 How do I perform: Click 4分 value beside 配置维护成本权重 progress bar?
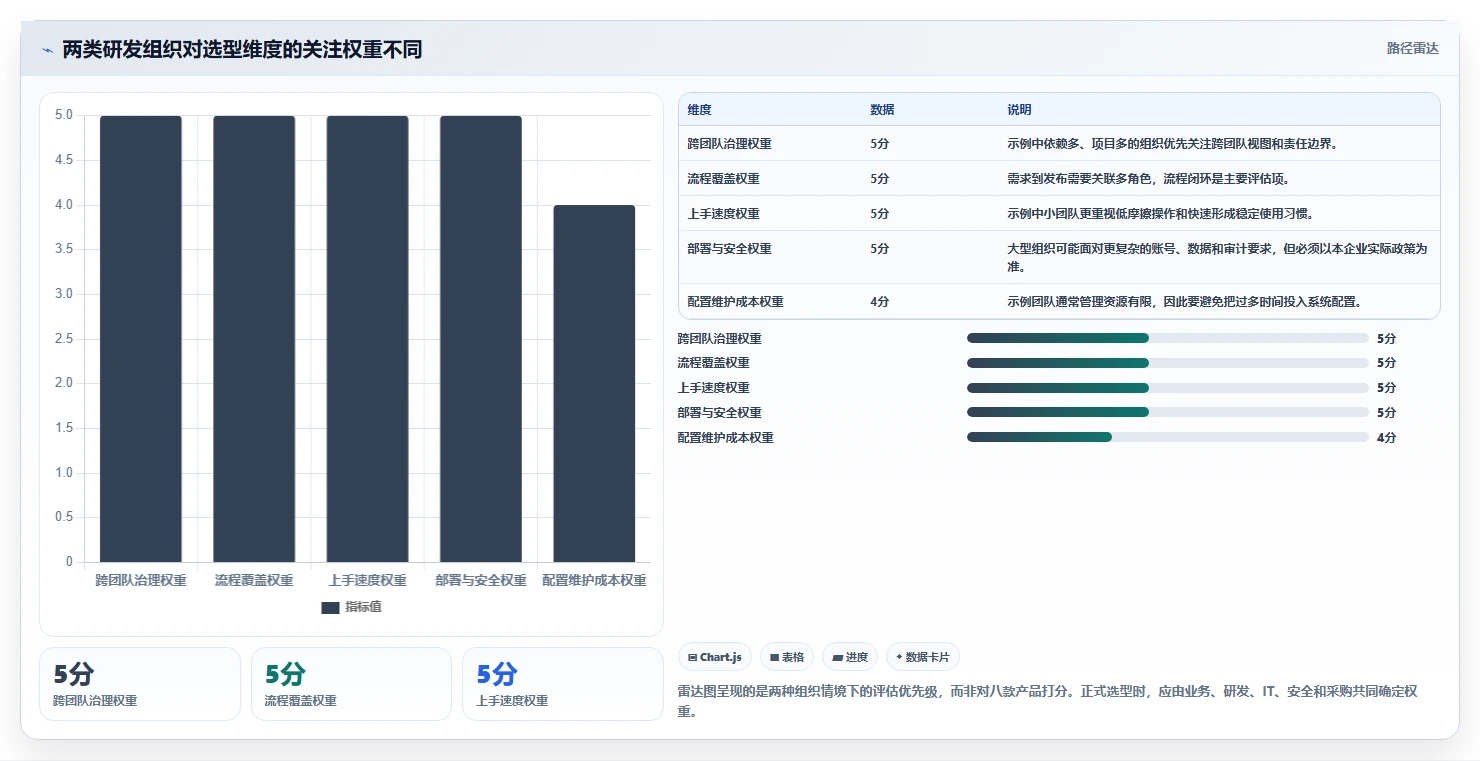point(1386,437)
